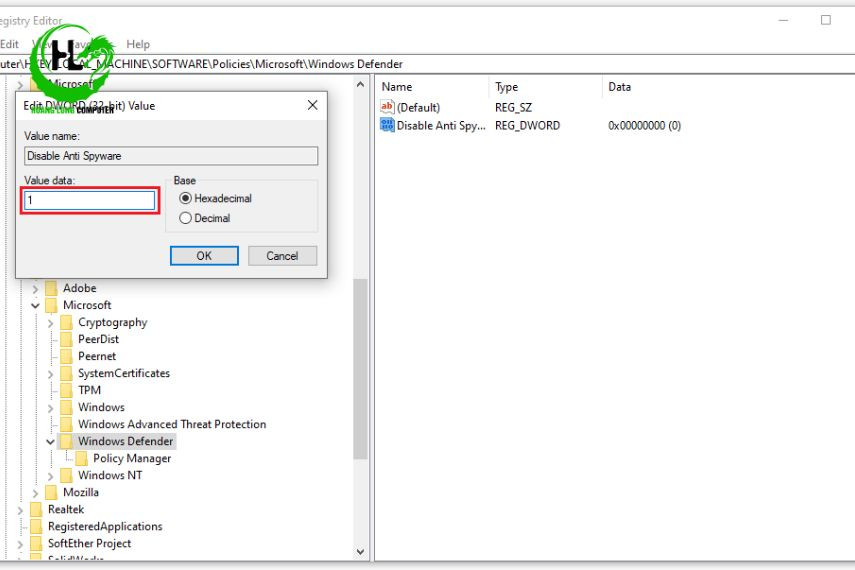This screenshot has height=570, width=855.
Task: Click the Disable Anti Spy DWORD value icon
Action: (387, 125)
